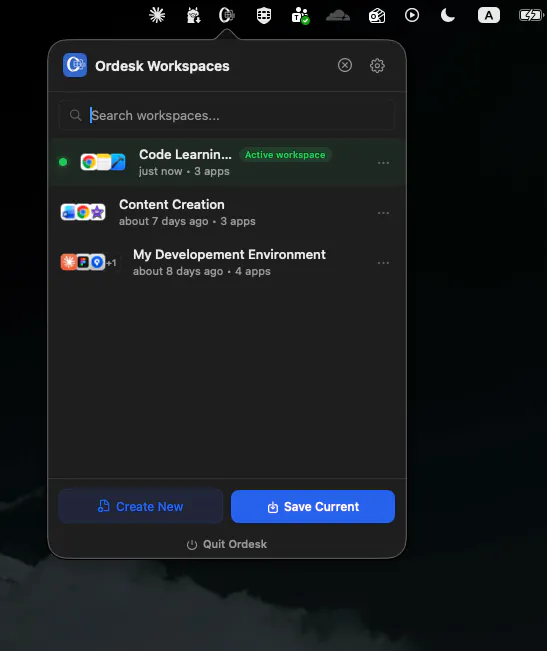Click the green active status dot
This screenshot has width=547, height=651.
click(63, 162)
